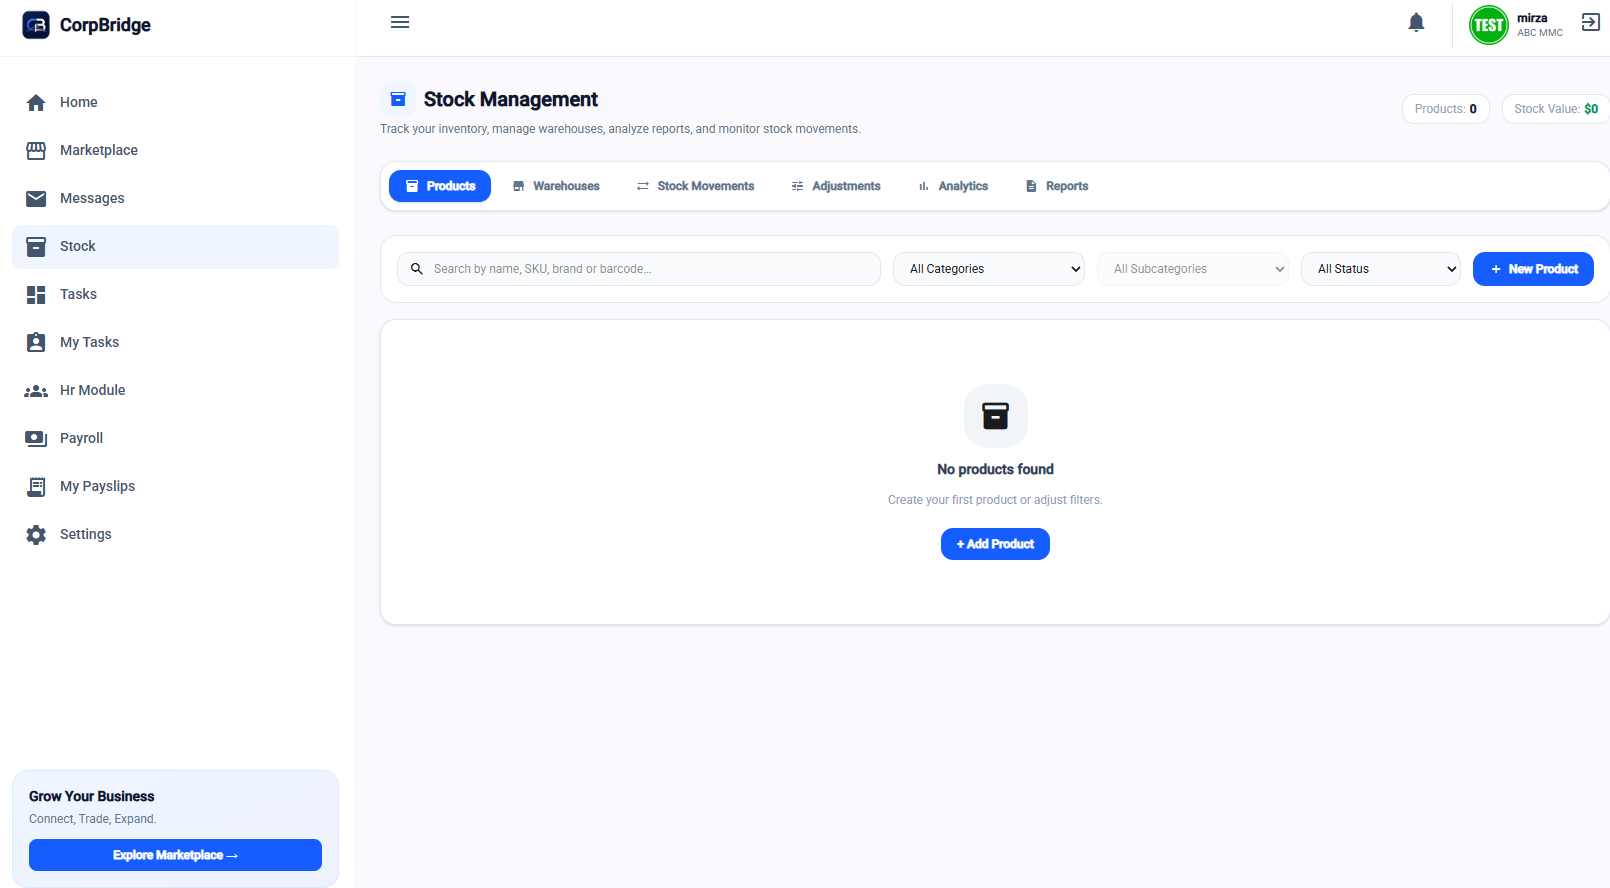Click the Payroll money icon
1610x888 pixels.
[x=36, y=438]
